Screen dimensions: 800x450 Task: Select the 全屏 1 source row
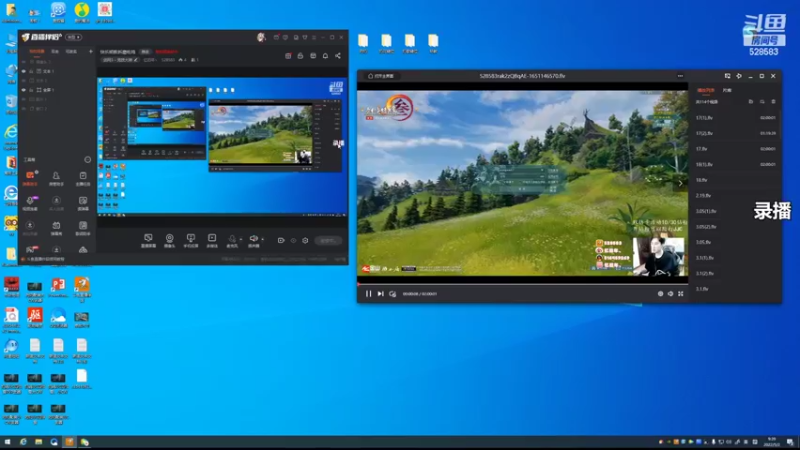(x=57, y=90)
